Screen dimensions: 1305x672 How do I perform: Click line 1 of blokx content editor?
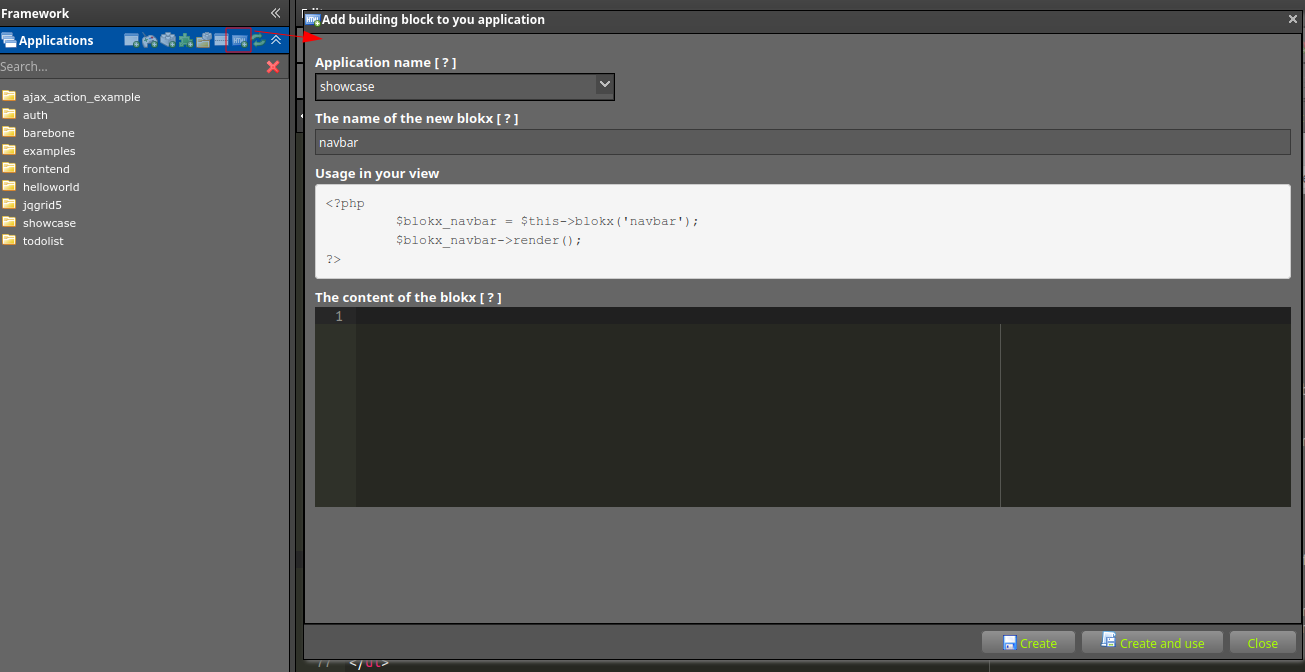coord(823,316)
